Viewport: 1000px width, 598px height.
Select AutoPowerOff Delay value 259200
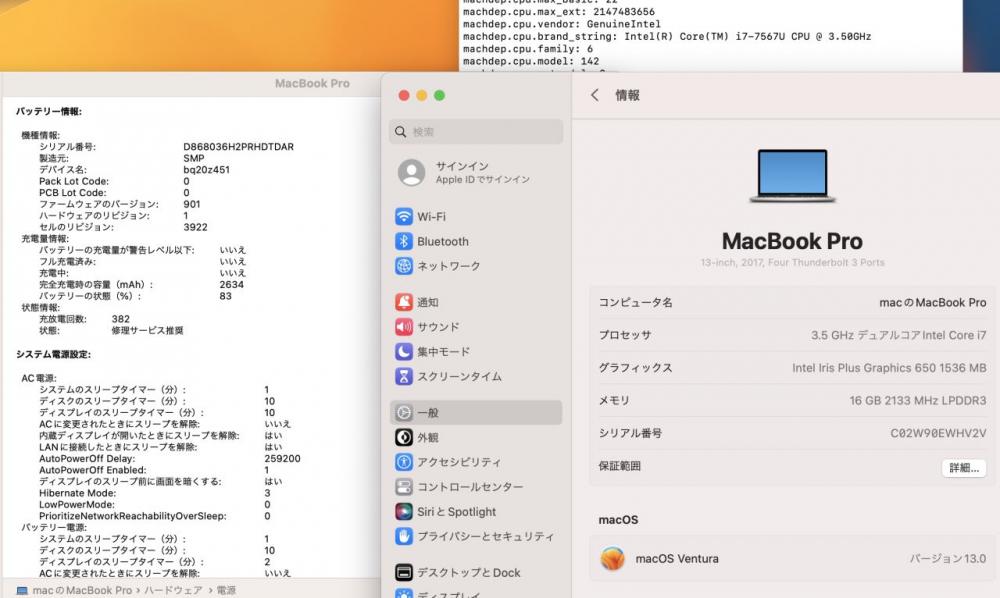(283, 458)
